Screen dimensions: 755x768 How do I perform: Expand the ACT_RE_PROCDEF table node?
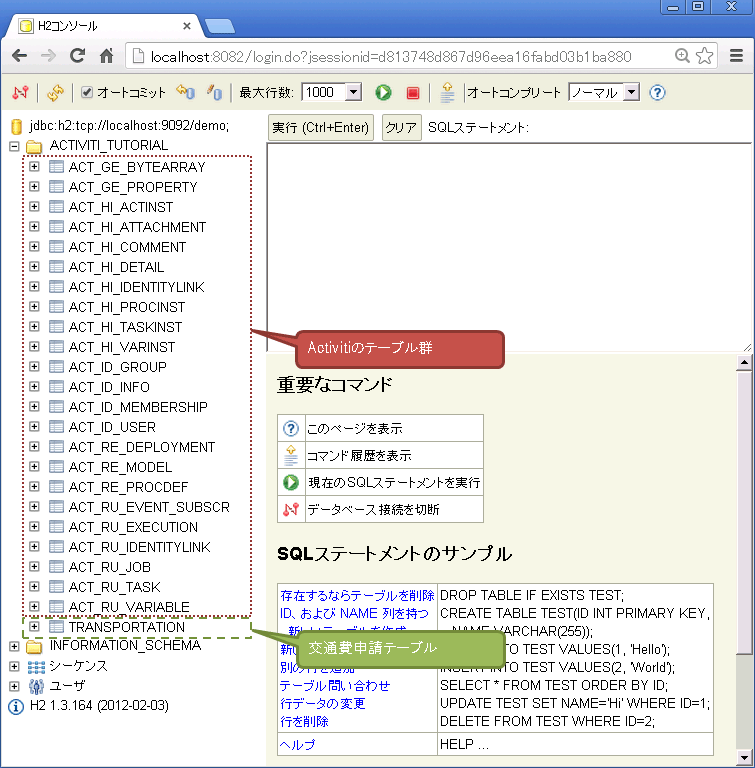click(x=34, y=486)
